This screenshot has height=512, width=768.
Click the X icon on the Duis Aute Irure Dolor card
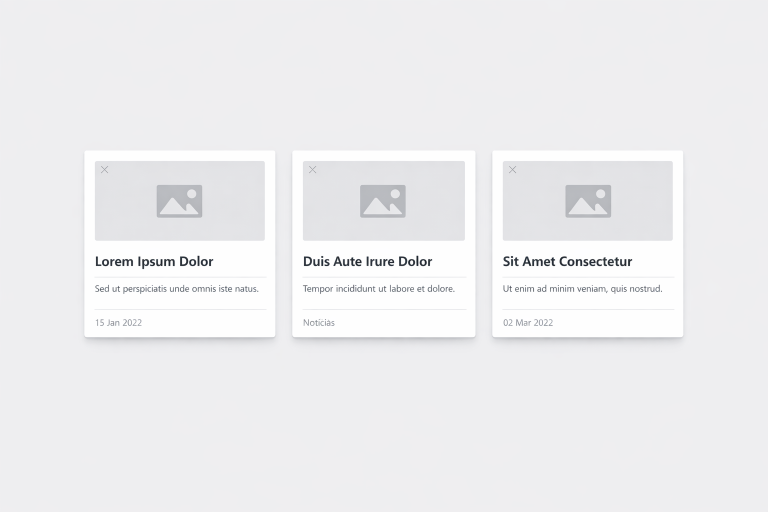tap(313, 170)
